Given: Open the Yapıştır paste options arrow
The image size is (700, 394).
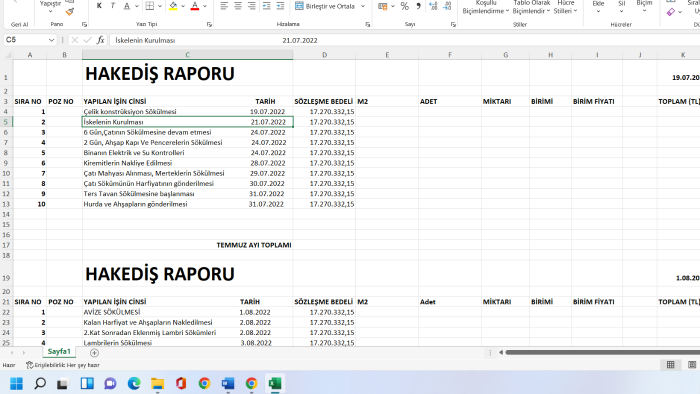Looking at the screenshot, I should (50, 12).
